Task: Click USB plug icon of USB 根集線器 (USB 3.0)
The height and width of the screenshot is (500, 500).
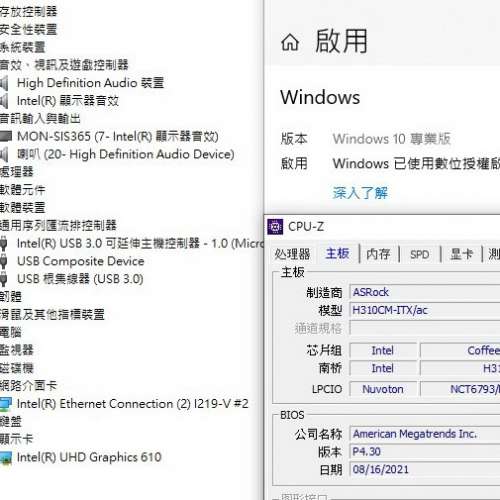Action: coord(4,279)
